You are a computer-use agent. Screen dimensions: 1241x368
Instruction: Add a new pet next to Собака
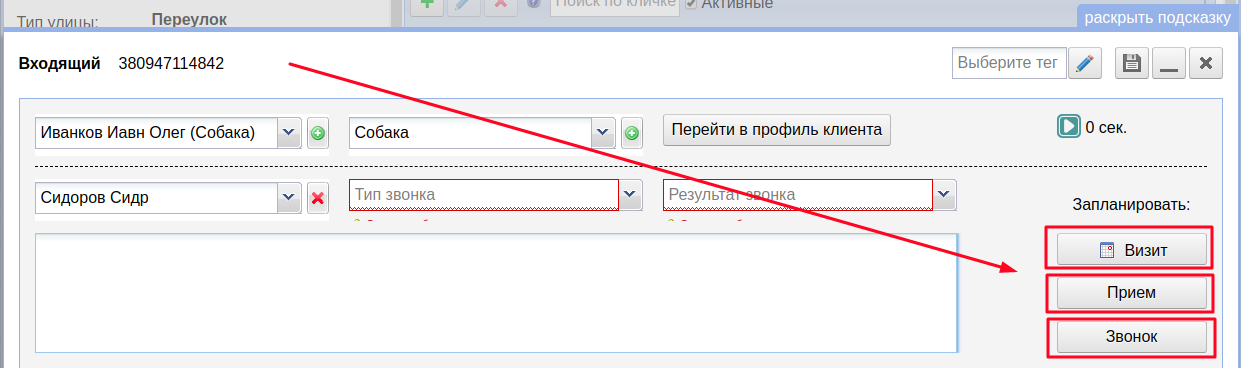tap(631, 132)
